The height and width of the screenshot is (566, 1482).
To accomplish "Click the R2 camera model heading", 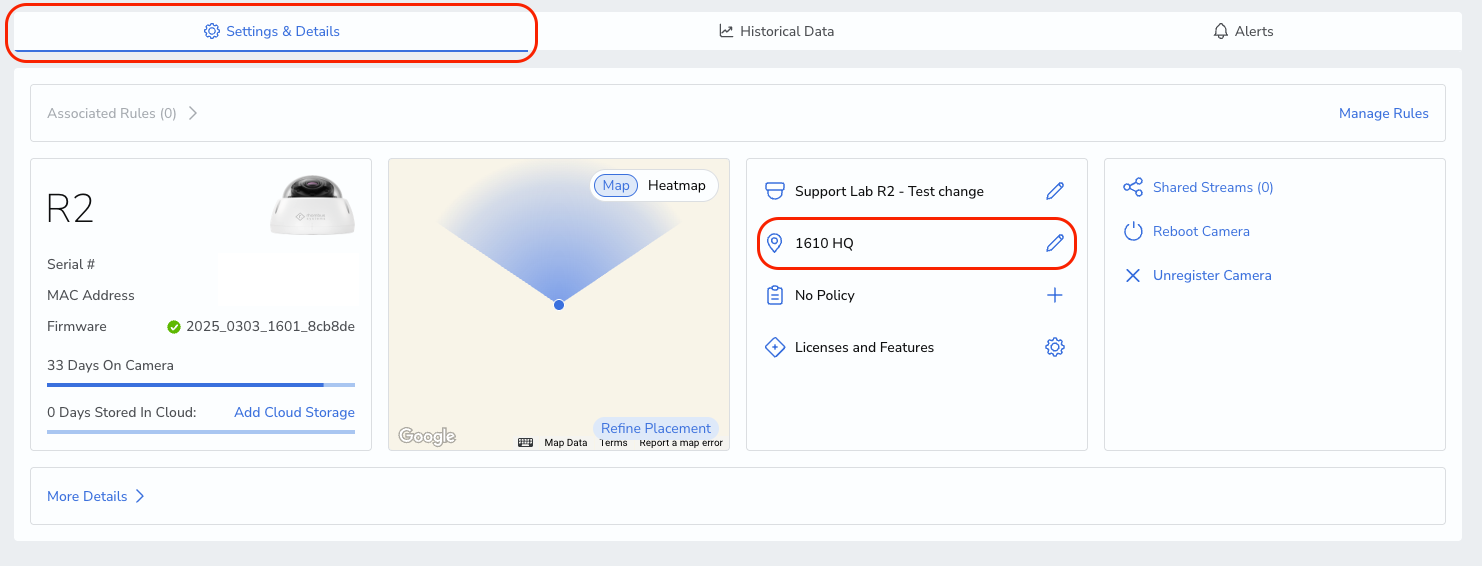I will (70, 208).
